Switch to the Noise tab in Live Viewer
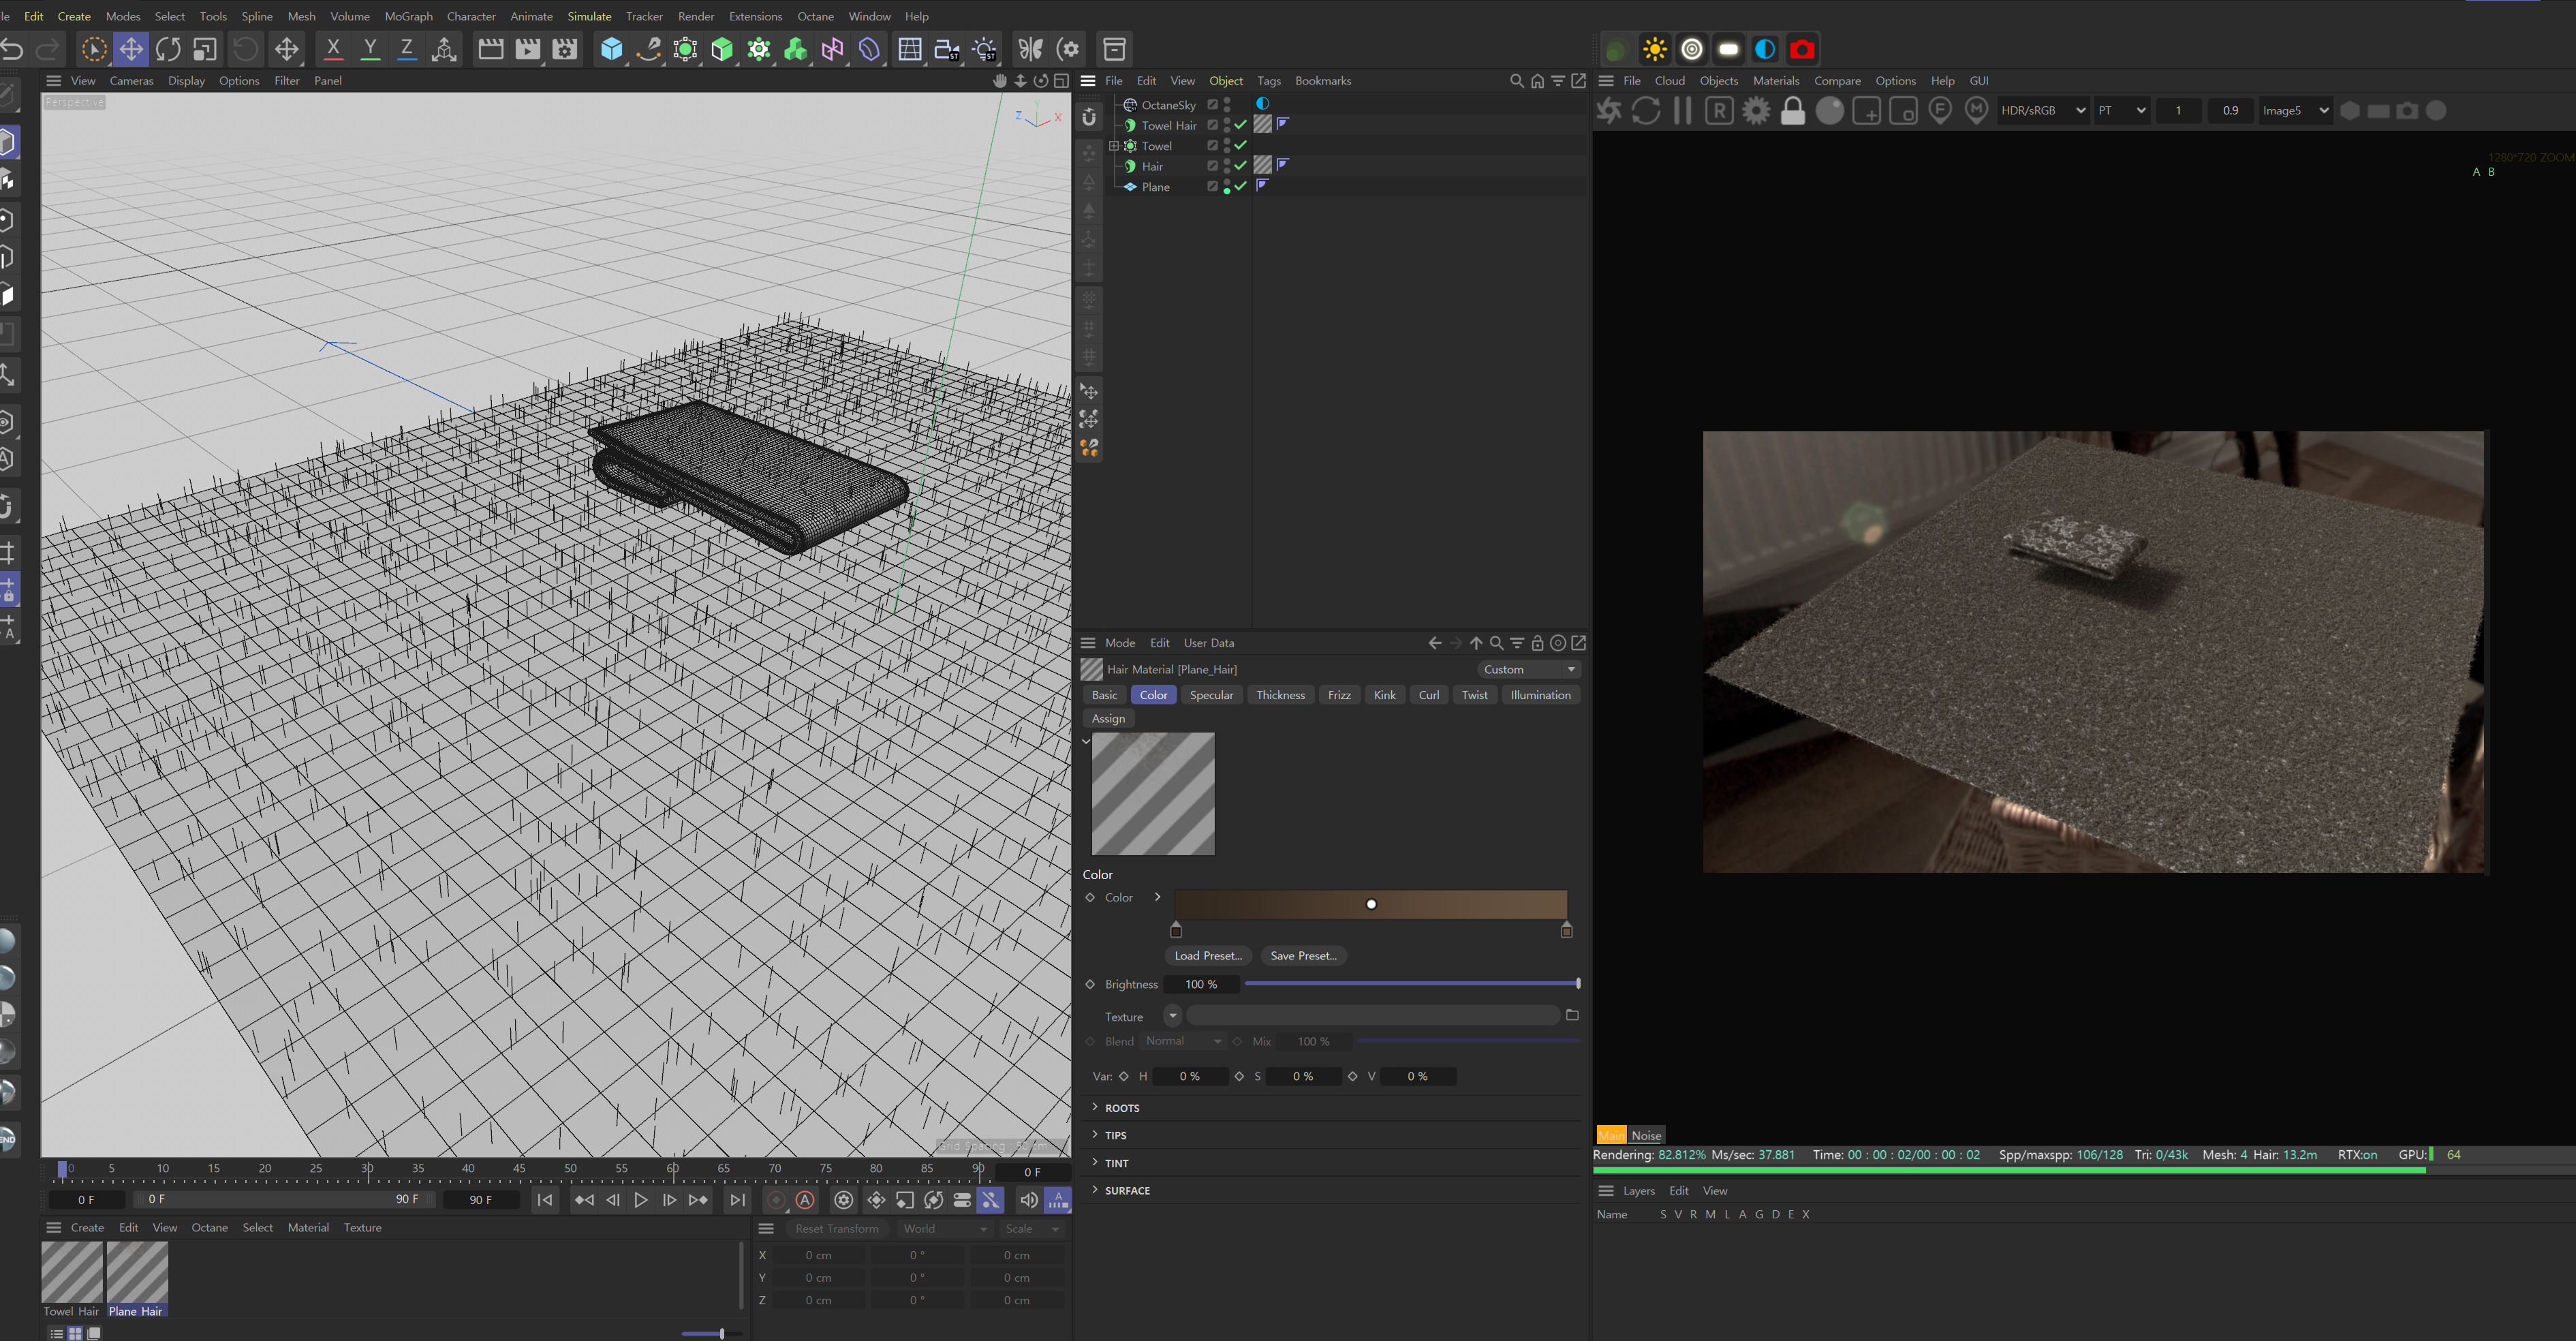This screenshot has height=1341, width=2576. click(1646, 1135)
